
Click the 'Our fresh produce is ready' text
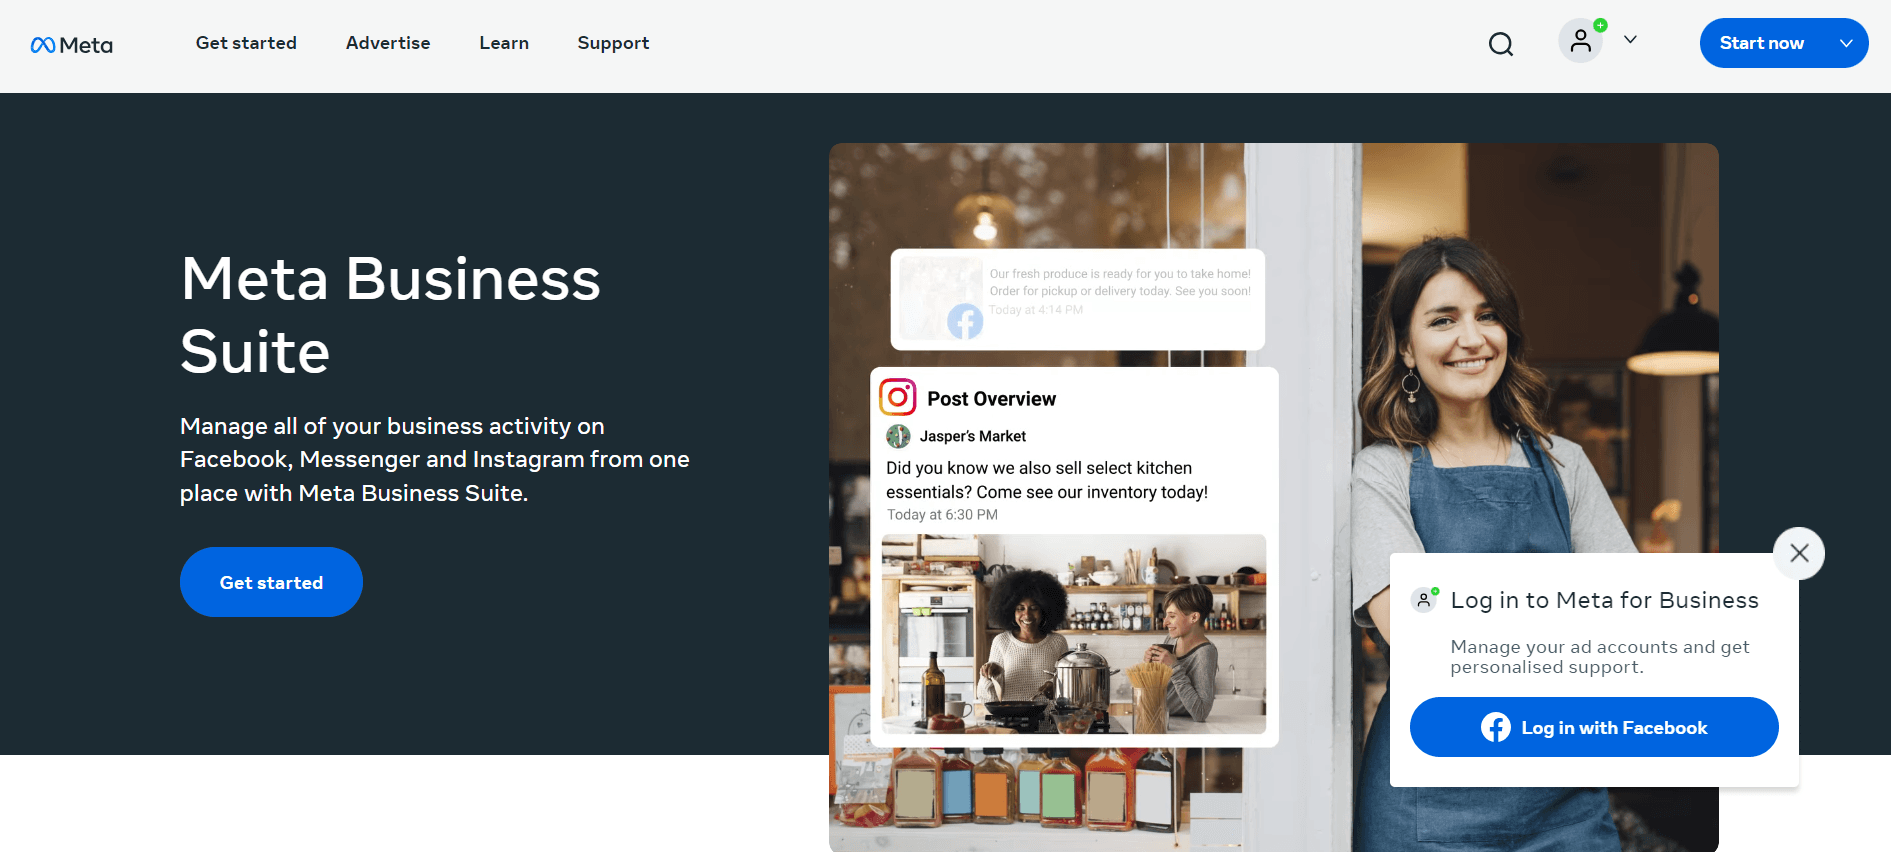pyautogui.click(x=1120, y=282)
